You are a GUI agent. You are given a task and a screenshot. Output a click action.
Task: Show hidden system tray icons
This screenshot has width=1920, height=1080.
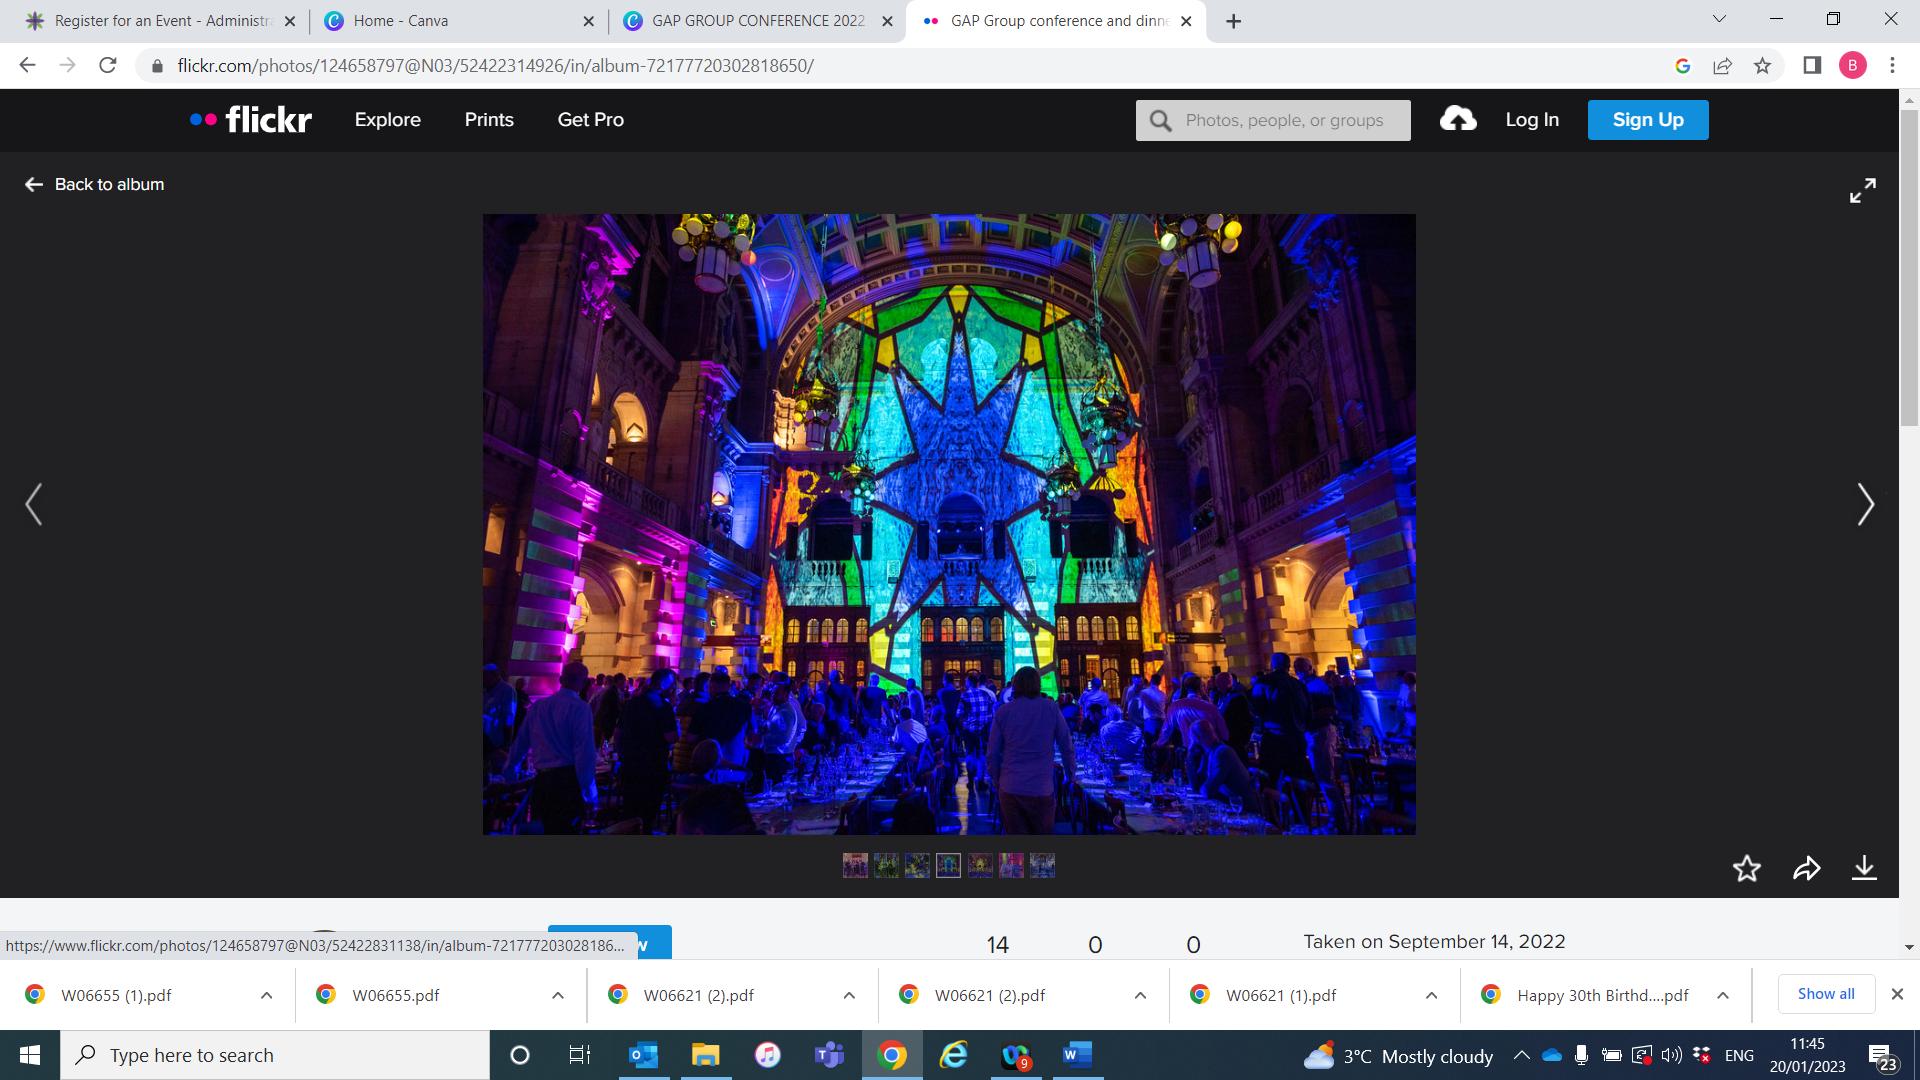1521,1055
